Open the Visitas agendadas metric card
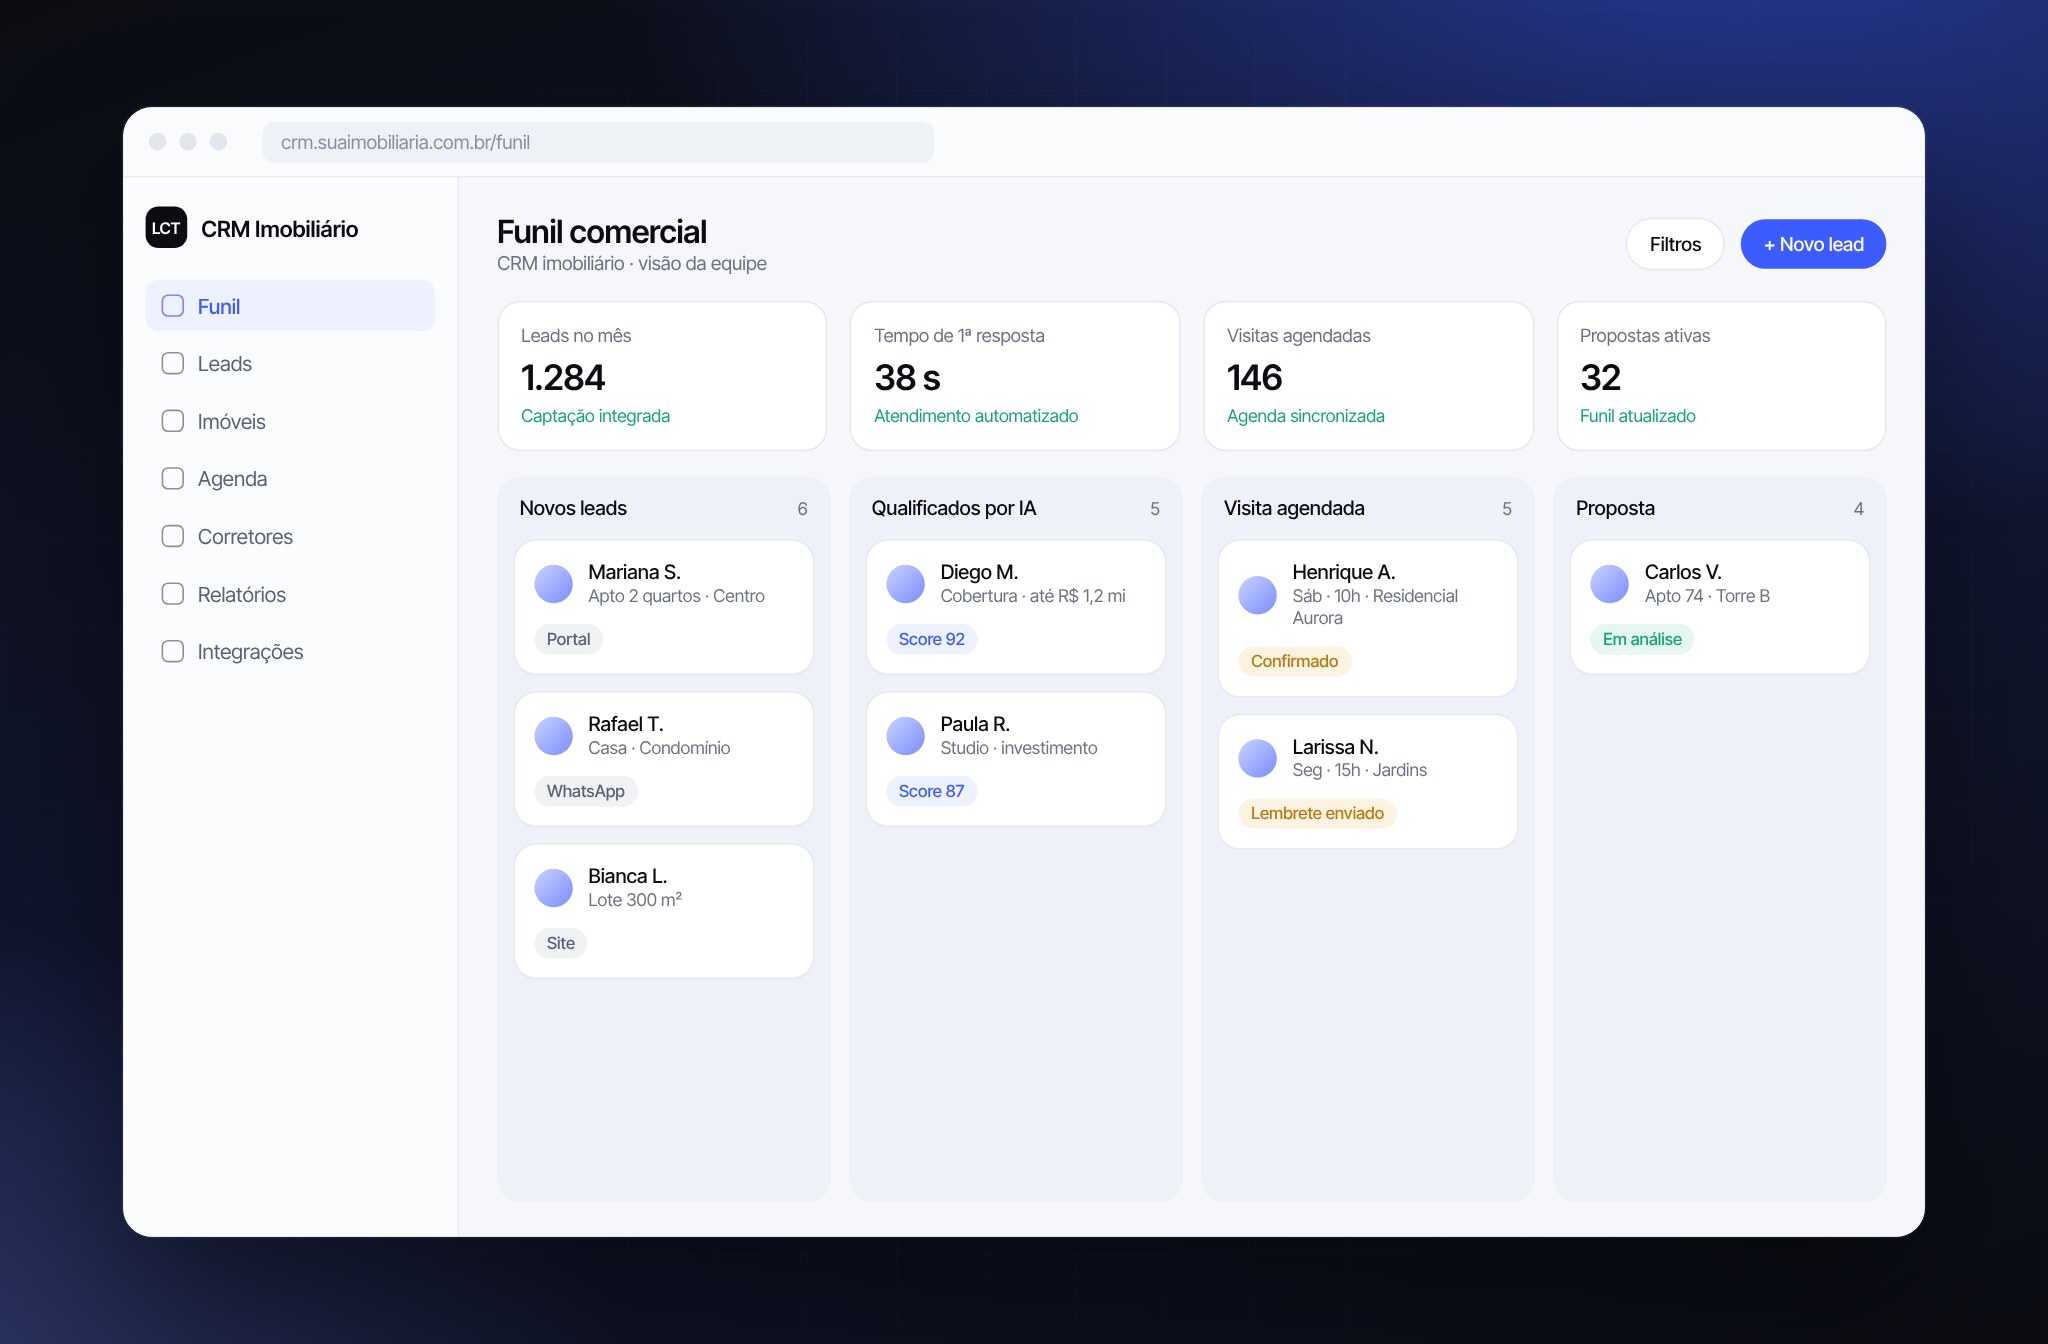This screenshot has height=1344, width=2048. (1368, 376)
